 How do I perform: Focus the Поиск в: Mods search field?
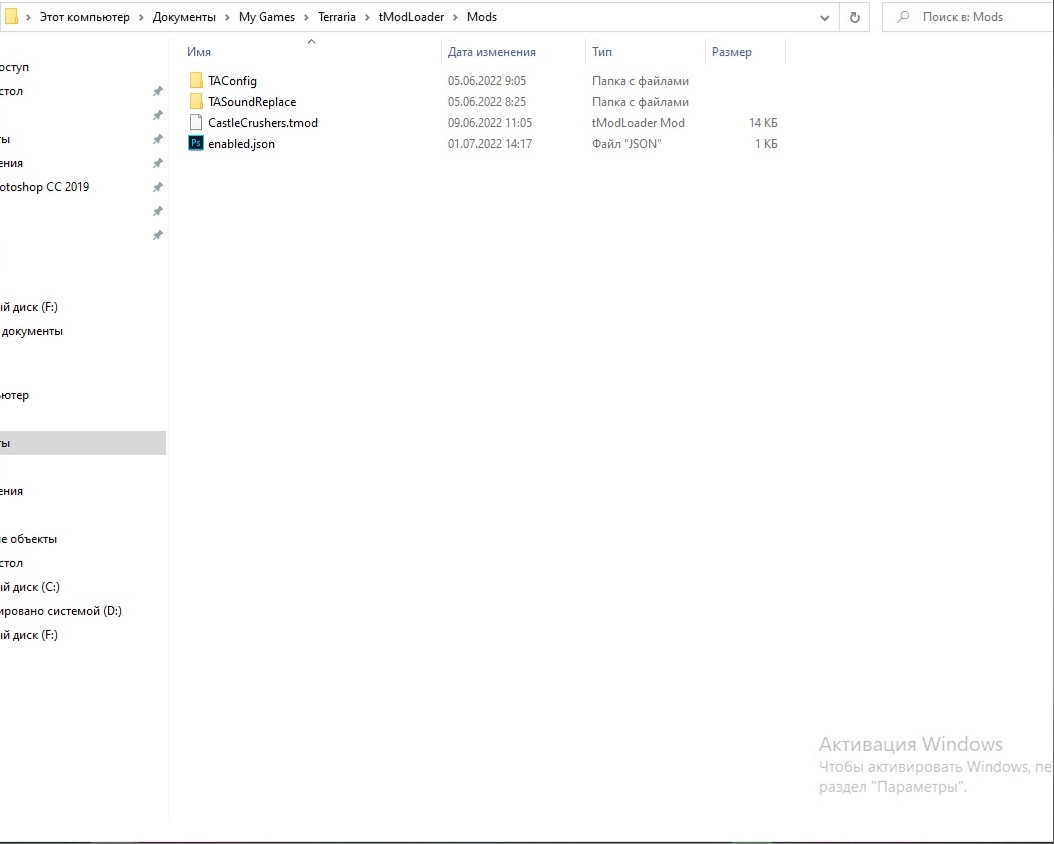tap(968, 17)
